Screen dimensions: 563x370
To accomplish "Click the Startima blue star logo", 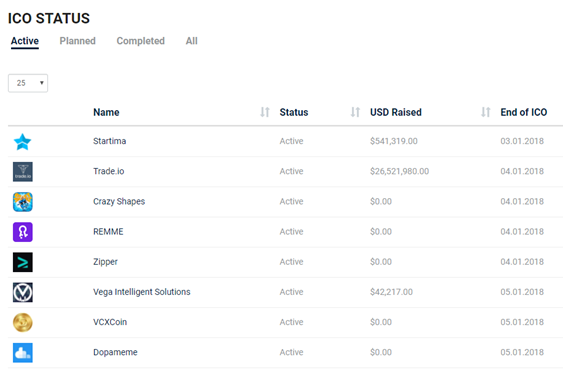I will pyautogui.click(x=23, y=142).
